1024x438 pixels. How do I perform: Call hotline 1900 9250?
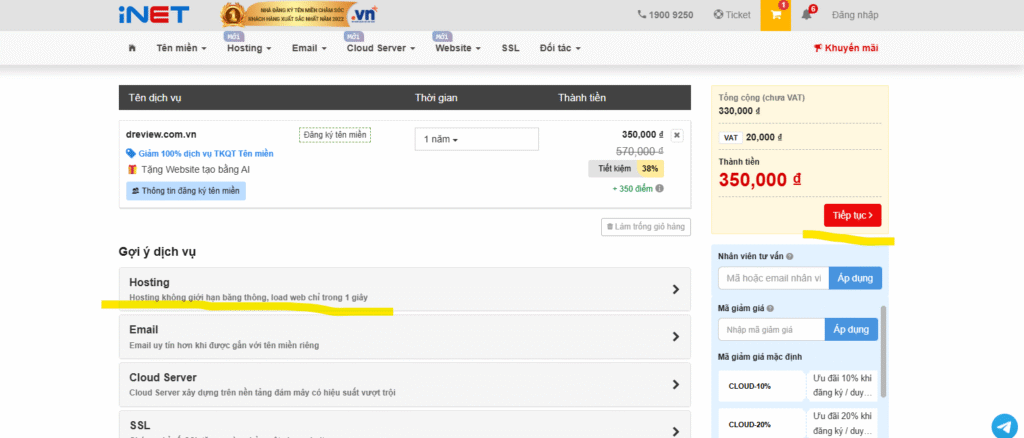tap(665, 14)
